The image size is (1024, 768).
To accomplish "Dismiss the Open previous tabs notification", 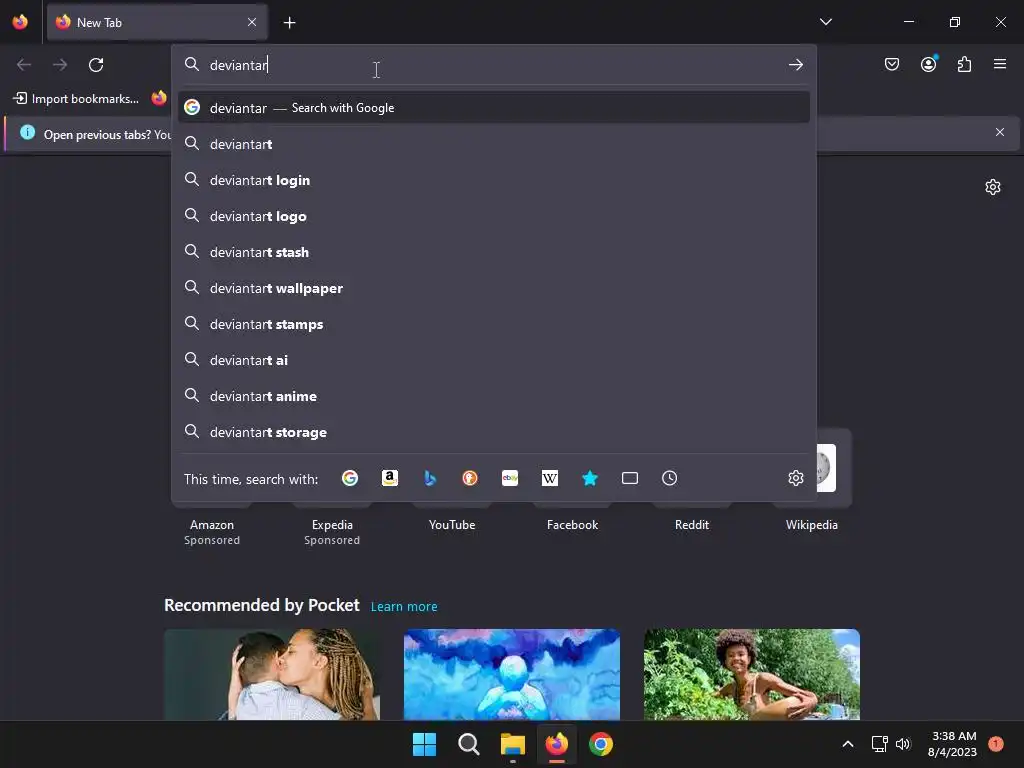I will (1000, 133).
